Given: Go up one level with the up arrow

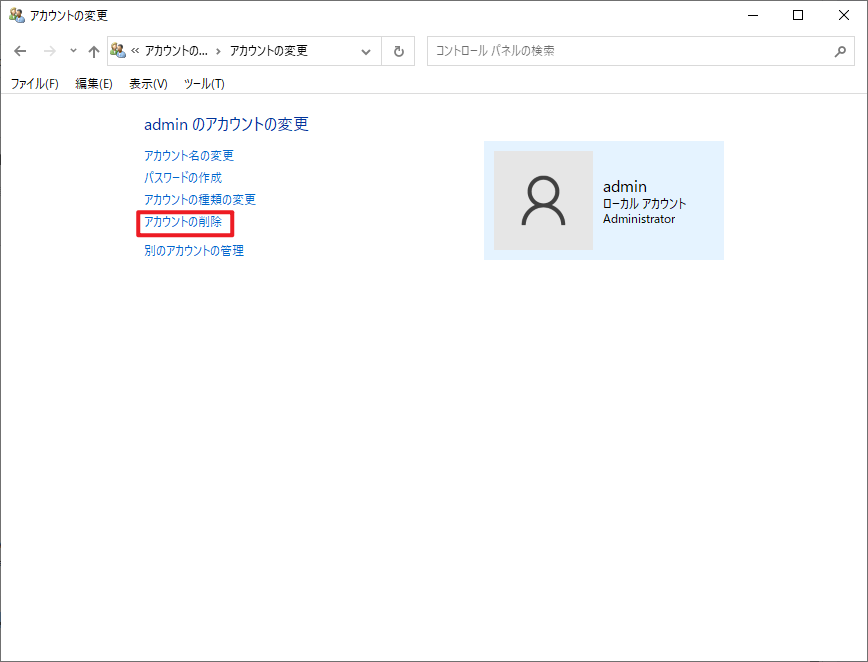Looking at the screenshot, I should click(93, 51).
